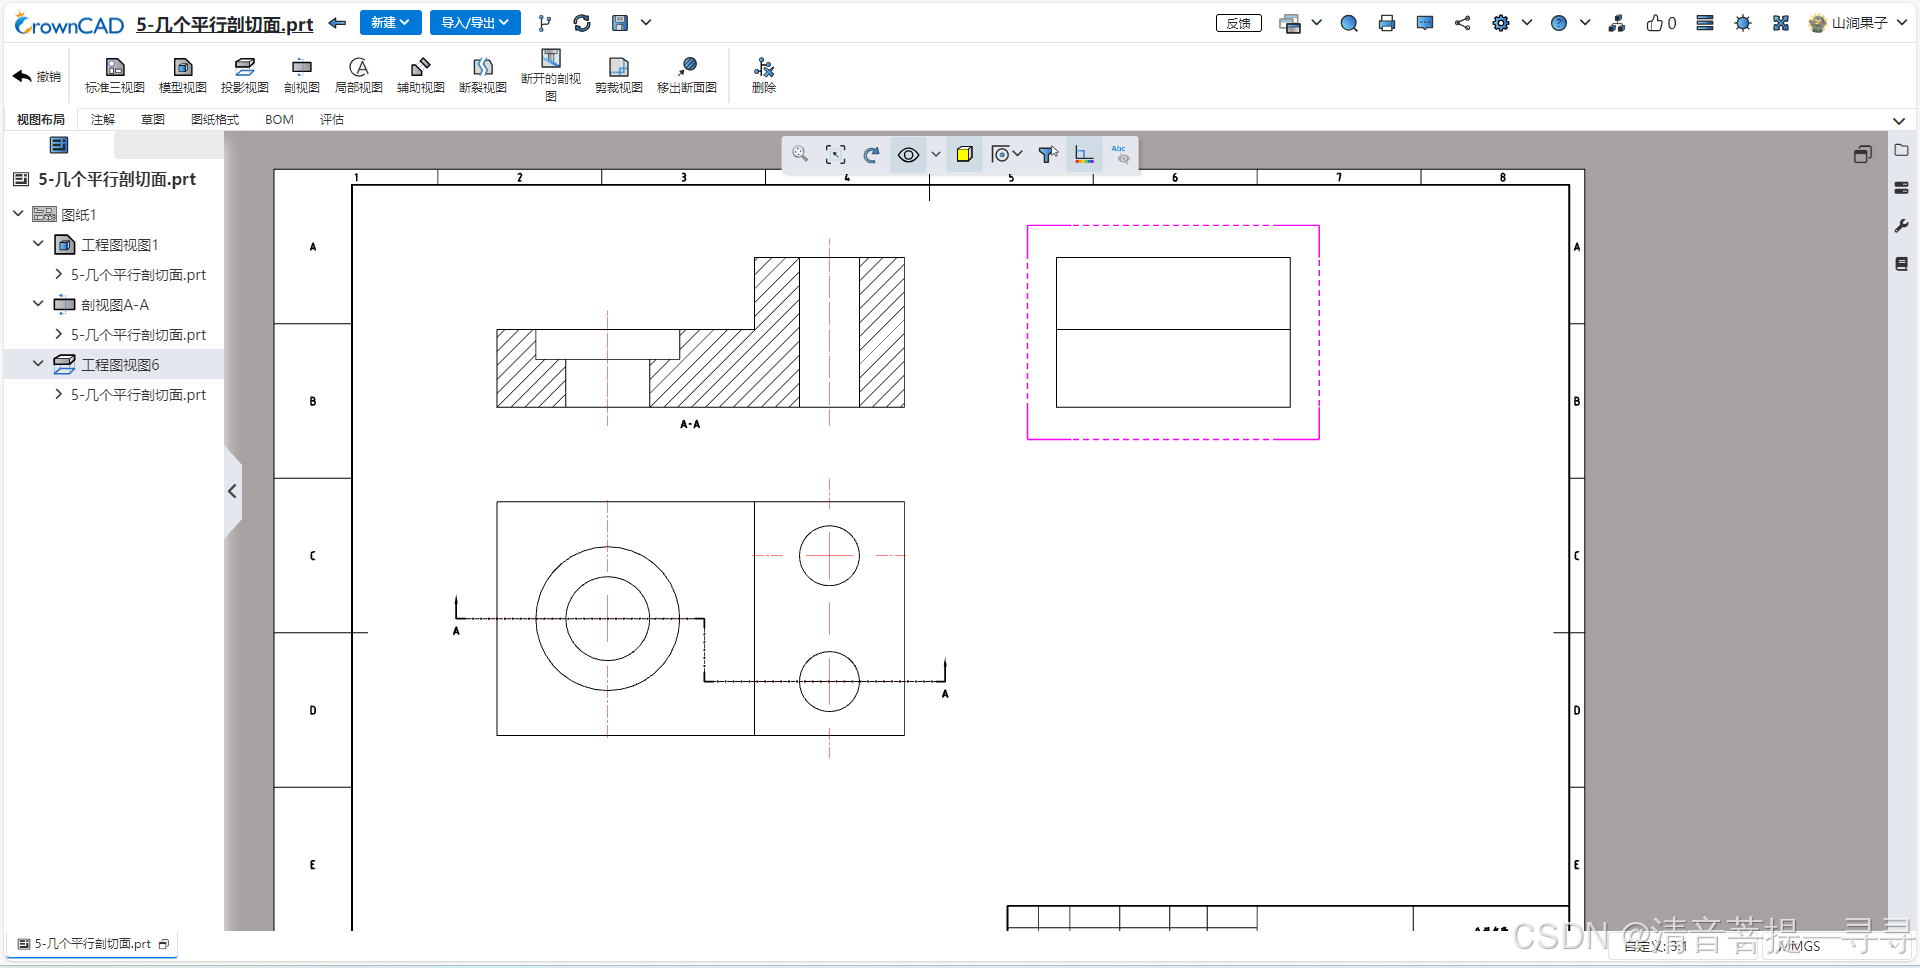Image resolution: width=1920 pixels, height=968 pixels.
Task: Collapse the 剖视图A-A tree node
Action: [x=38, y=304]
